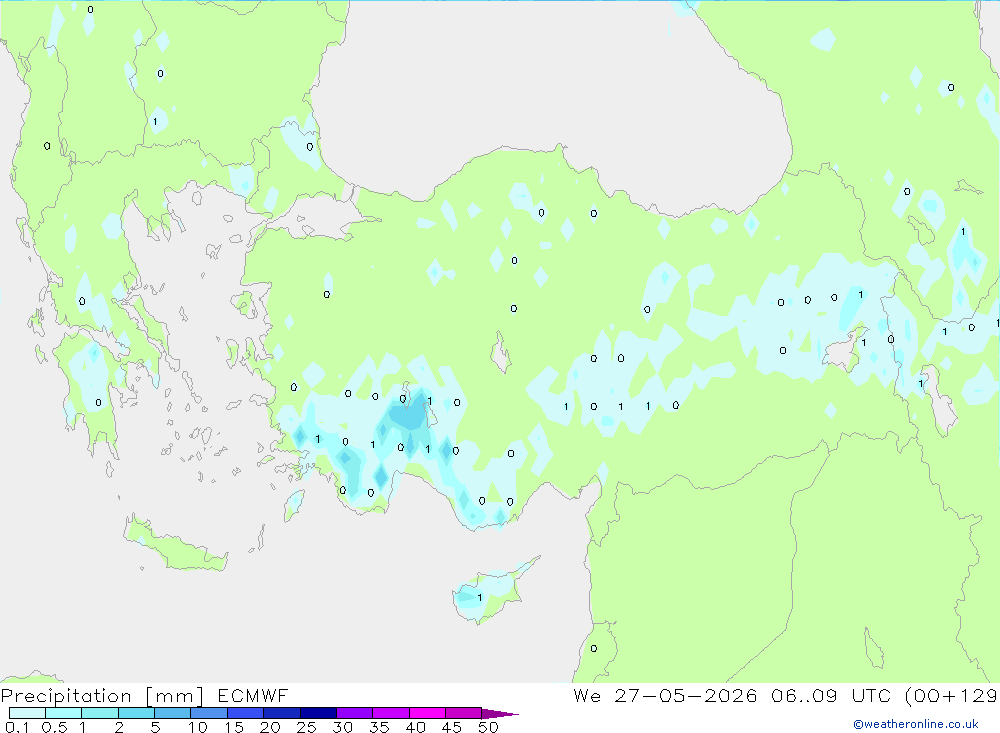1000x733 pixels.
Task: Click the 'We' weekday label
Action: coord(587,695)
